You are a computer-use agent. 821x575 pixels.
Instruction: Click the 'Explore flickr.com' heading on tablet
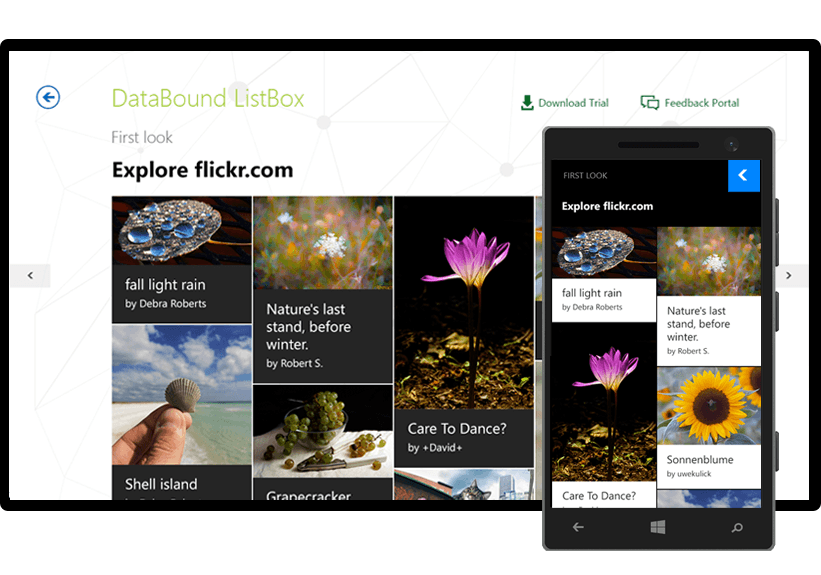[x=203, y=170]
